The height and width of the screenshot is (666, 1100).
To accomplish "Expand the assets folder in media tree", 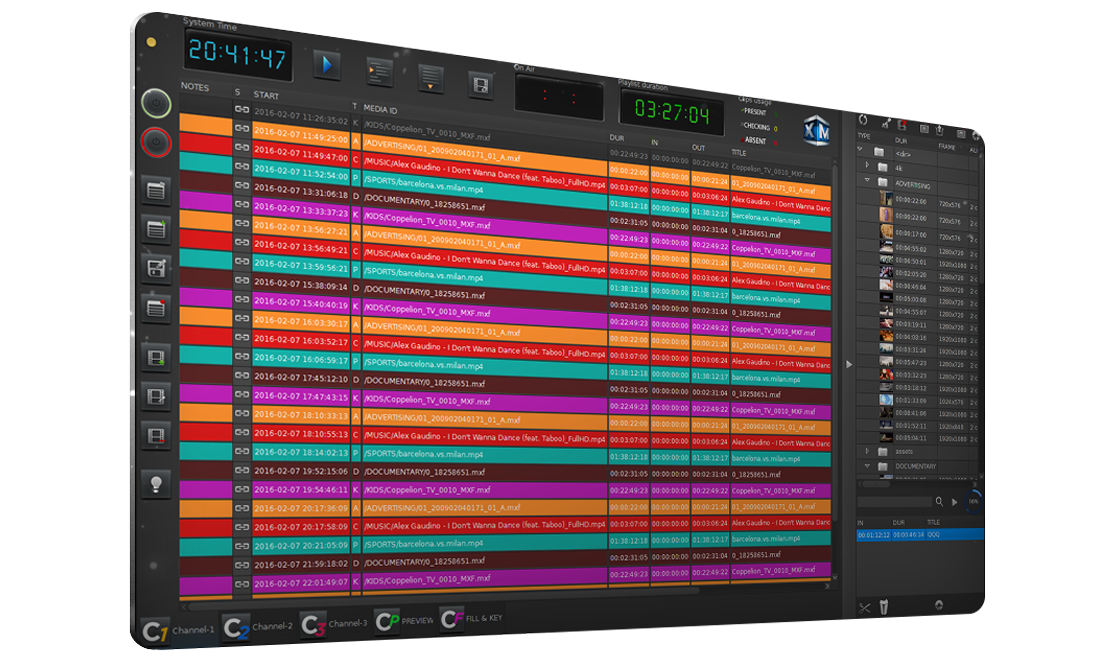I will [866, 450].
